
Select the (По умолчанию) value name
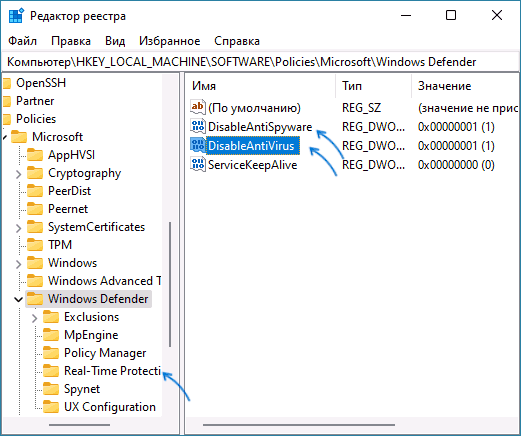pyautogui.click(x=254, y=108)
